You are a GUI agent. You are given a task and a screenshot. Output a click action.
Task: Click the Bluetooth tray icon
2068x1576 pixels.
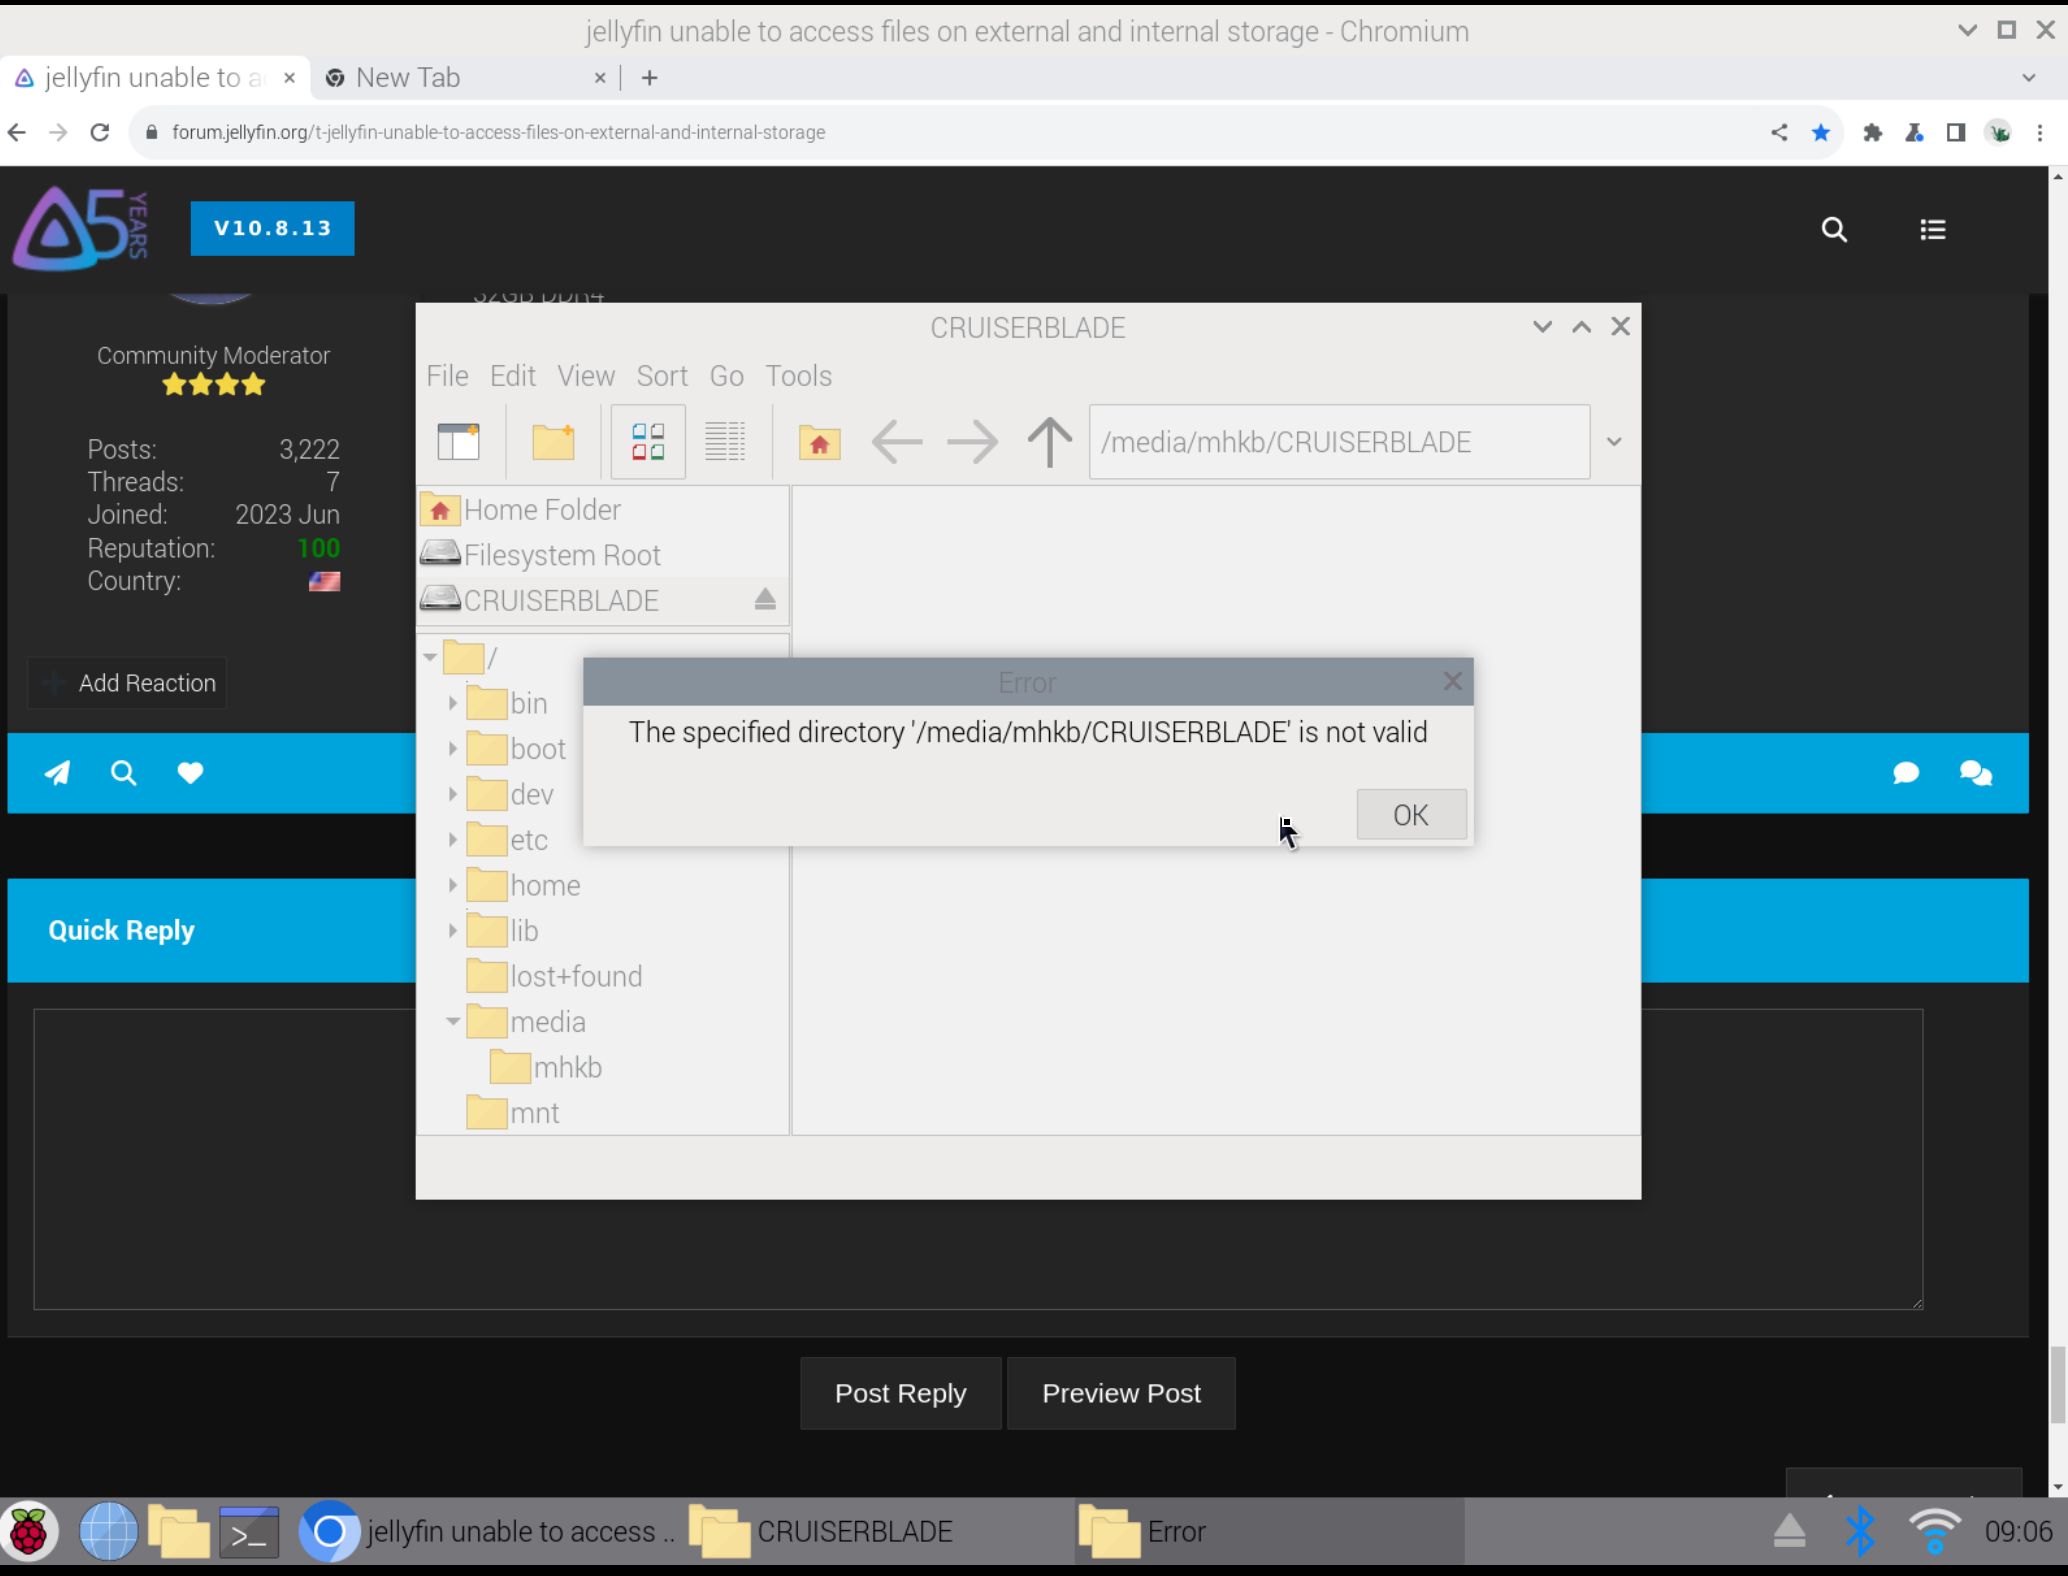(1860, 1532)
